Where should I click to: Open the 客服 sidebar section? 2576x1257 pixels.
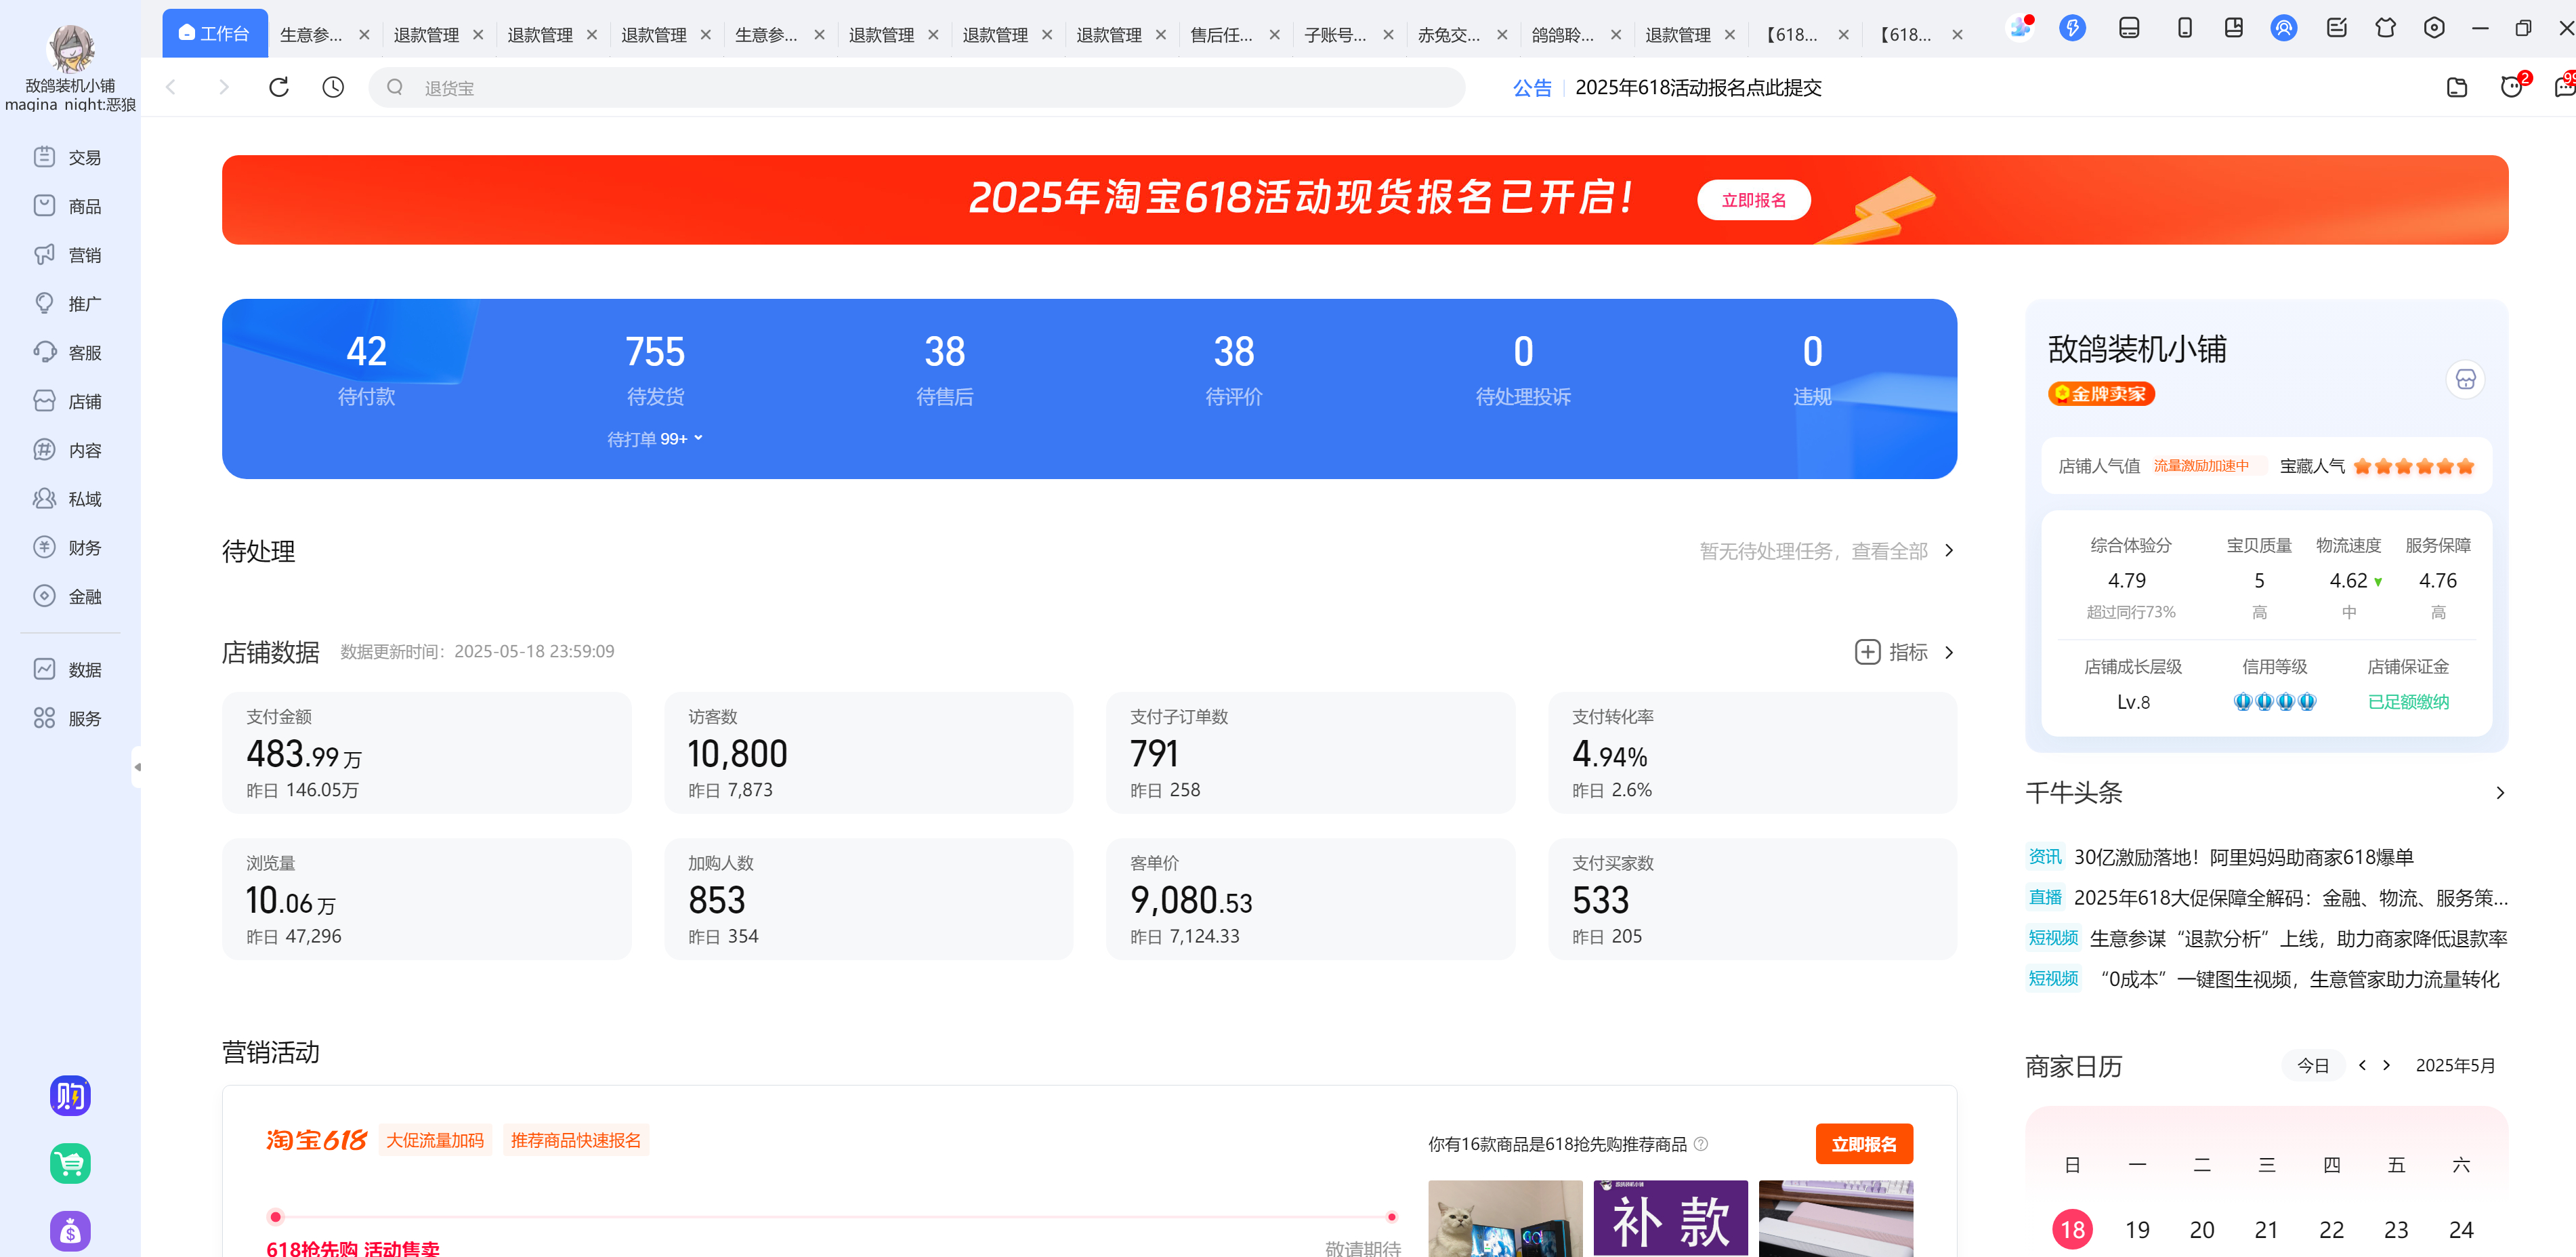tap(68, 353)
